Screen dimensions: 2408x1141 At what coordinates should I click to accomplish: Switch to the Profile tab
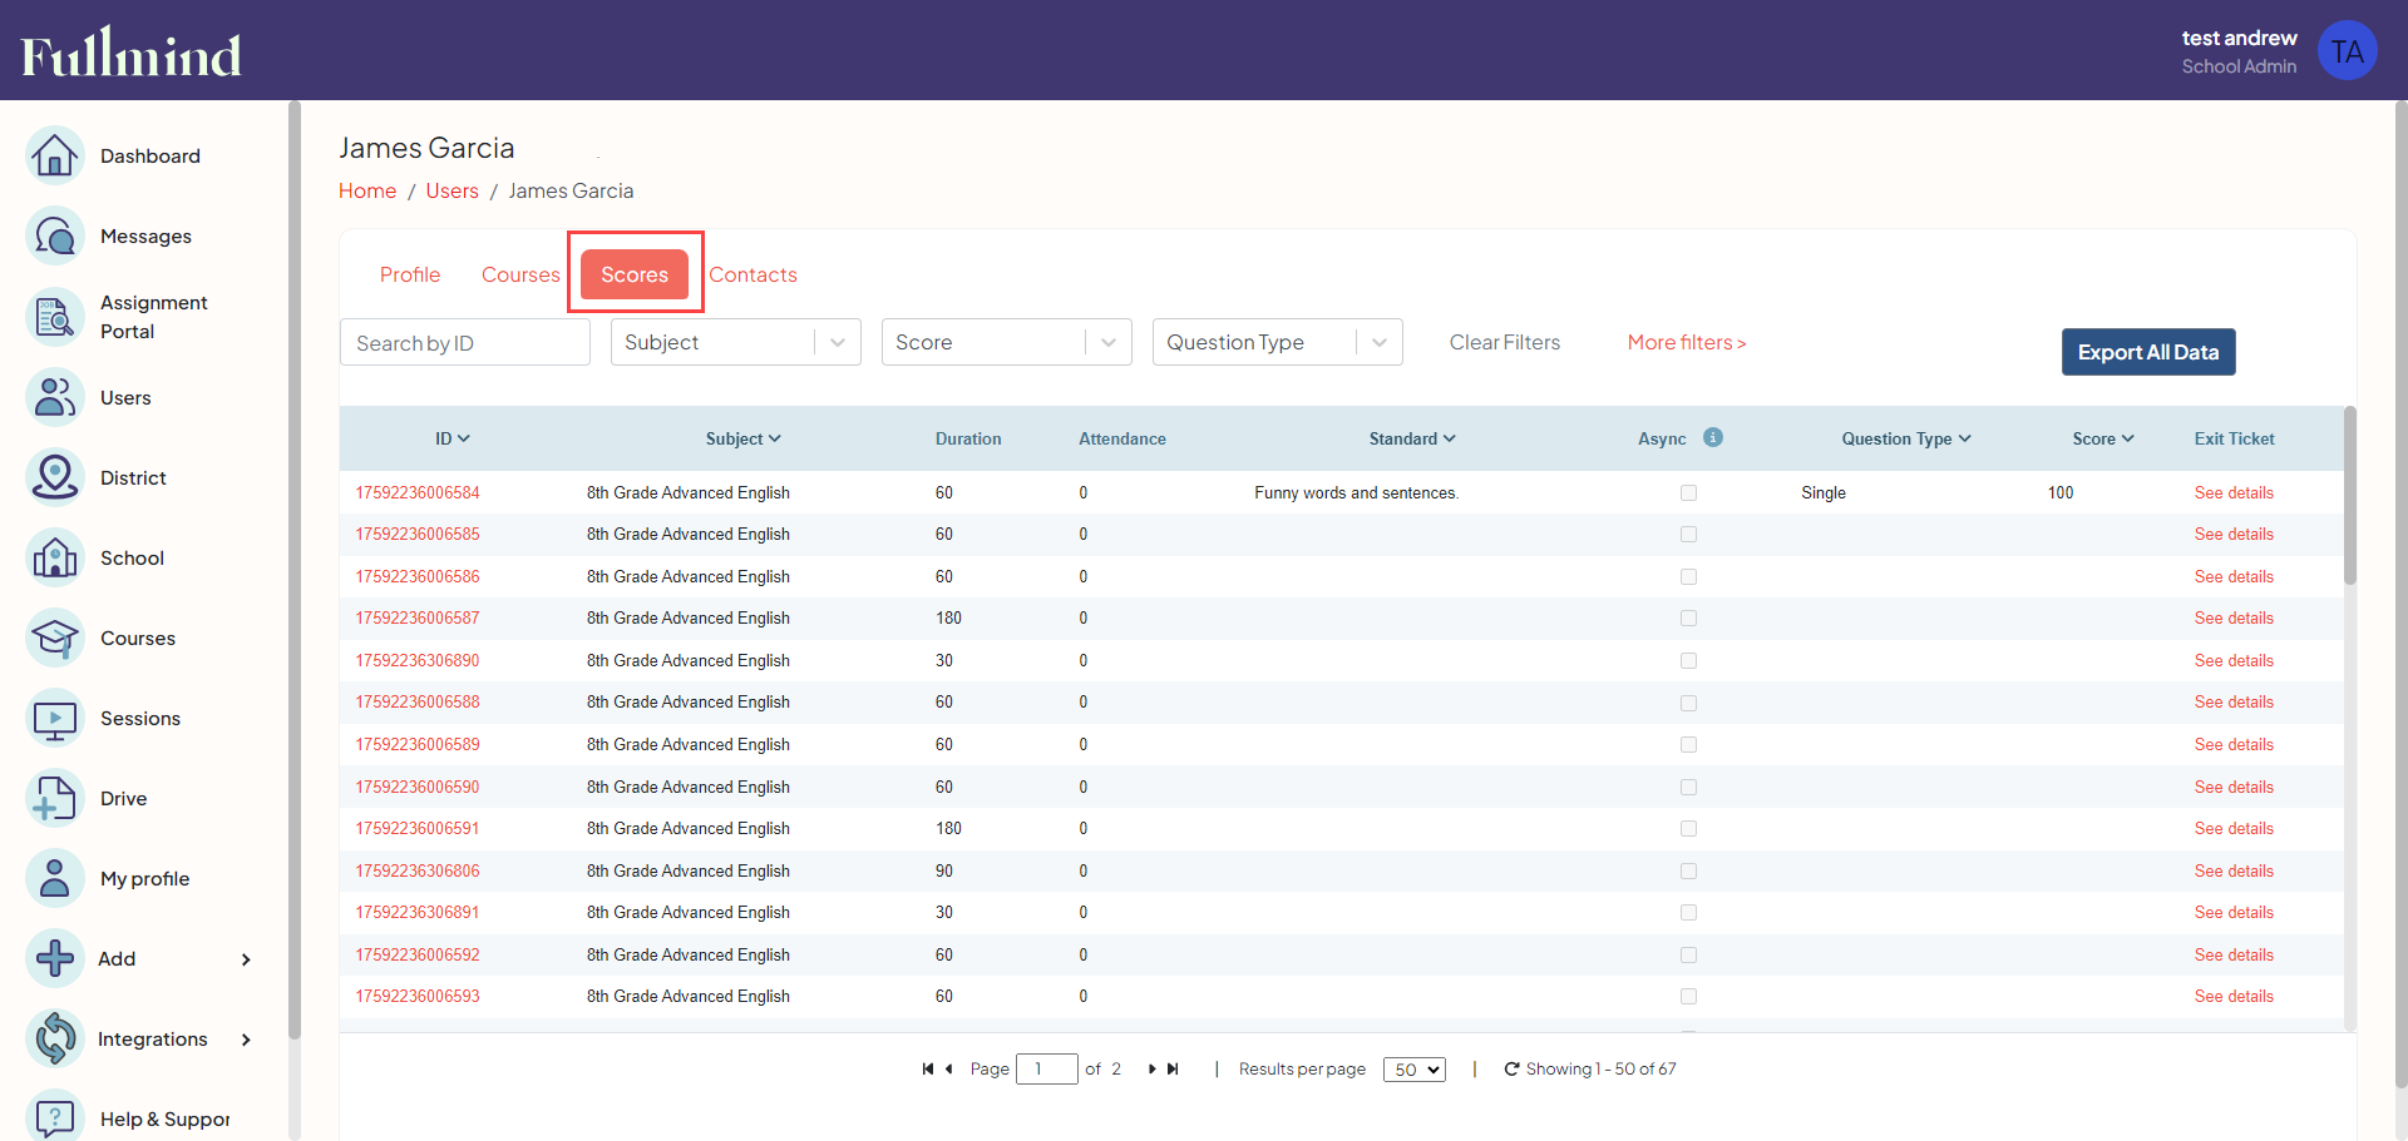(x=410, y=274)
